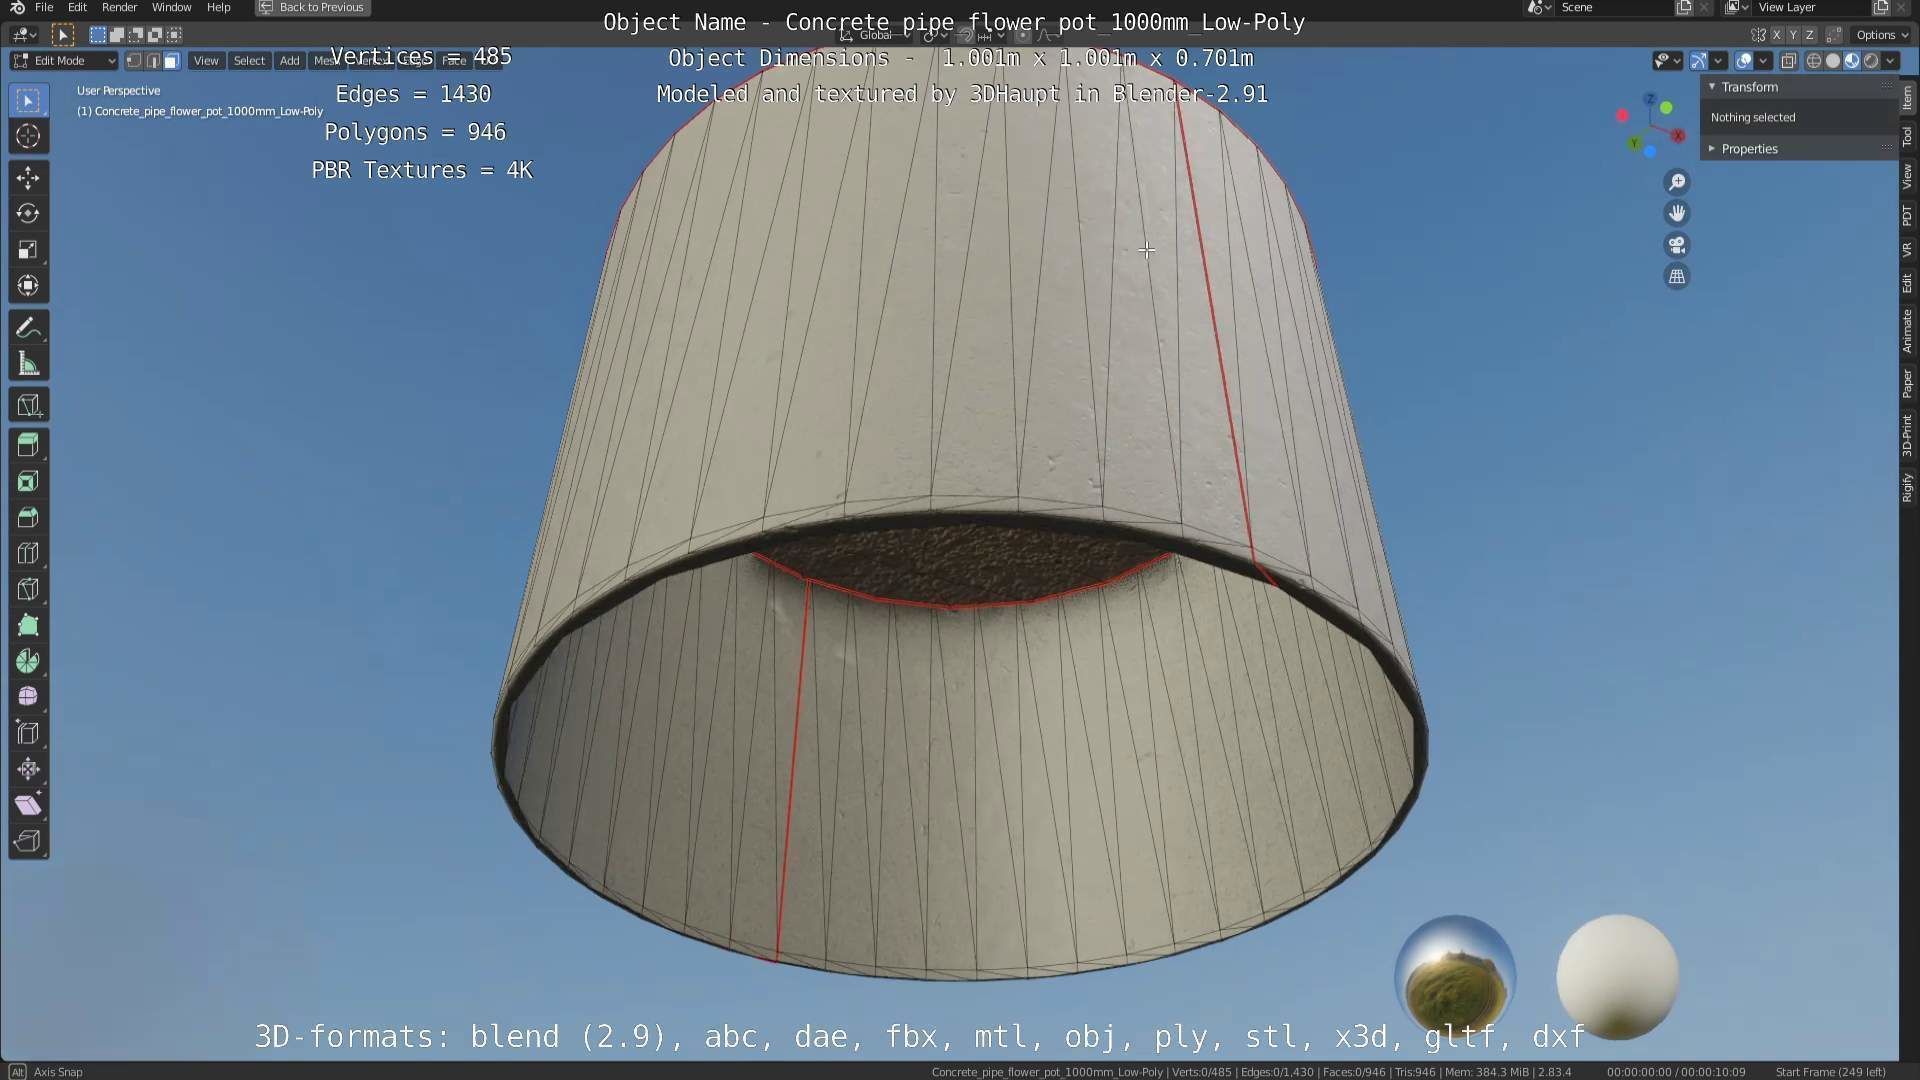The image size is (1920, 1080).
Task: Toggle viewport overlays
Action: point(1744,61)
